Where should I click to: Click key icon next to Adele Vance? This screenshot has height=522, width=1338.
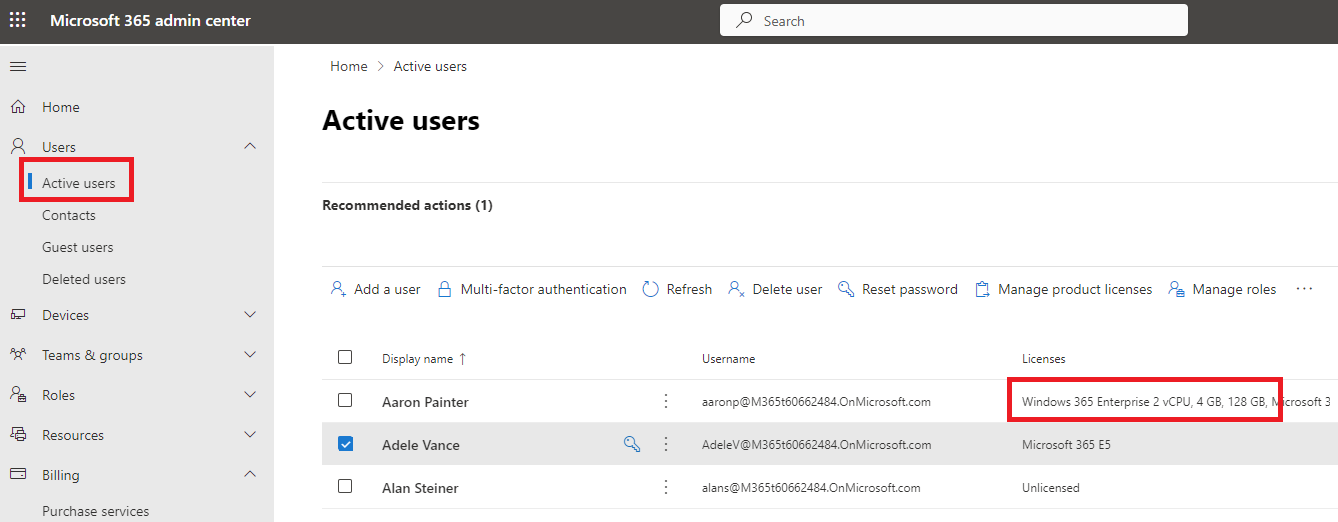click(632, 444)
